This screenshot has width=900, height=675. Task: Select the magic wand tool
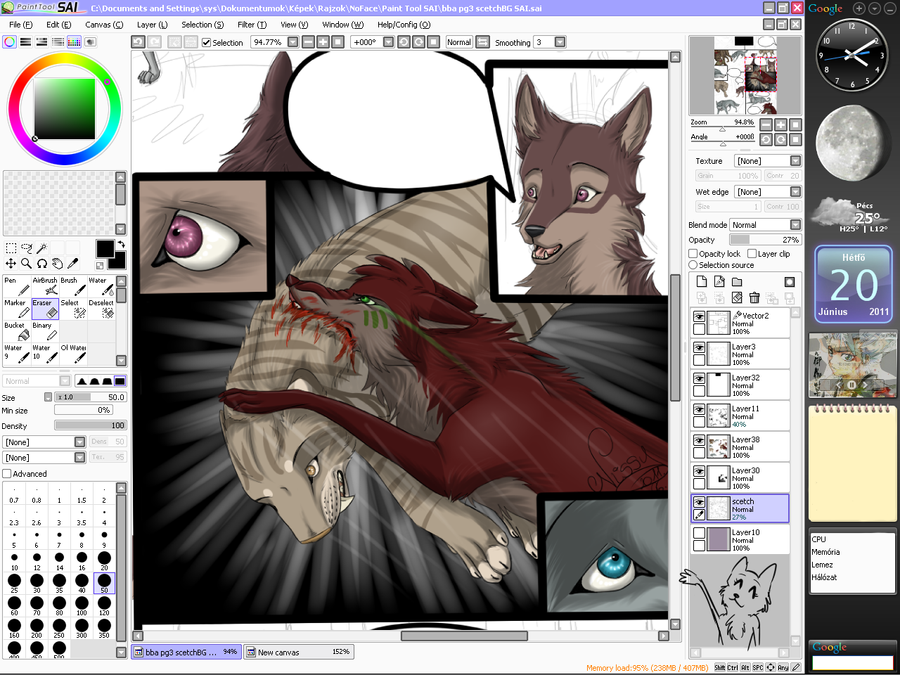tap(42, 248)
